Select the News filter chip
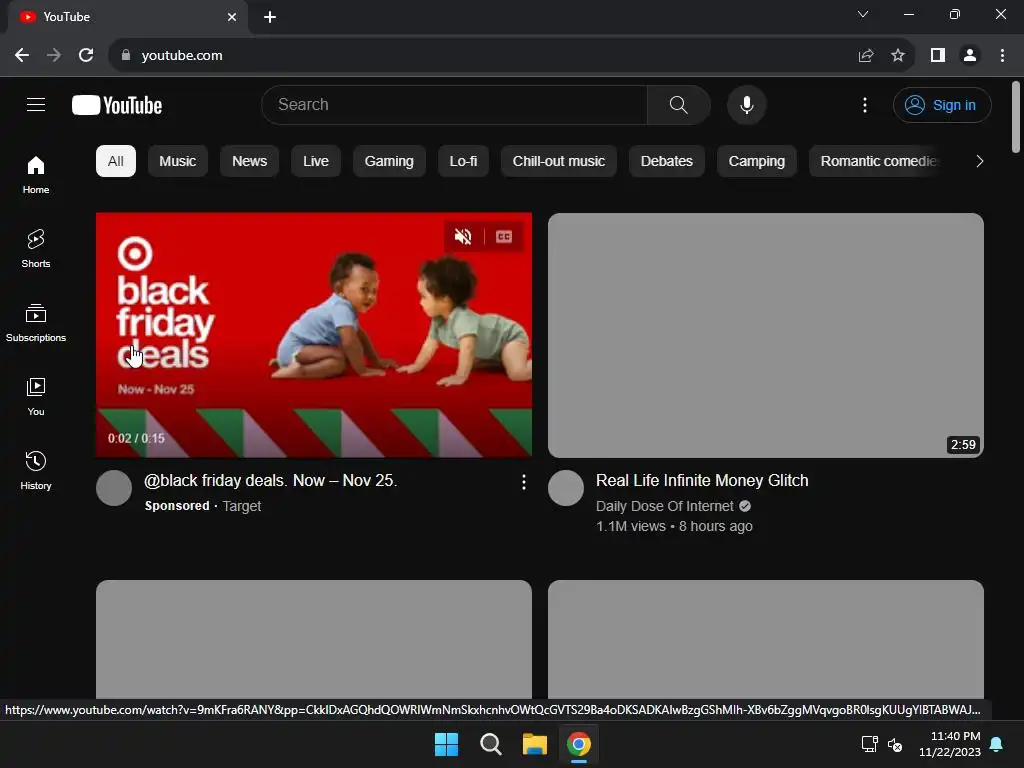 tap(249, 161)
